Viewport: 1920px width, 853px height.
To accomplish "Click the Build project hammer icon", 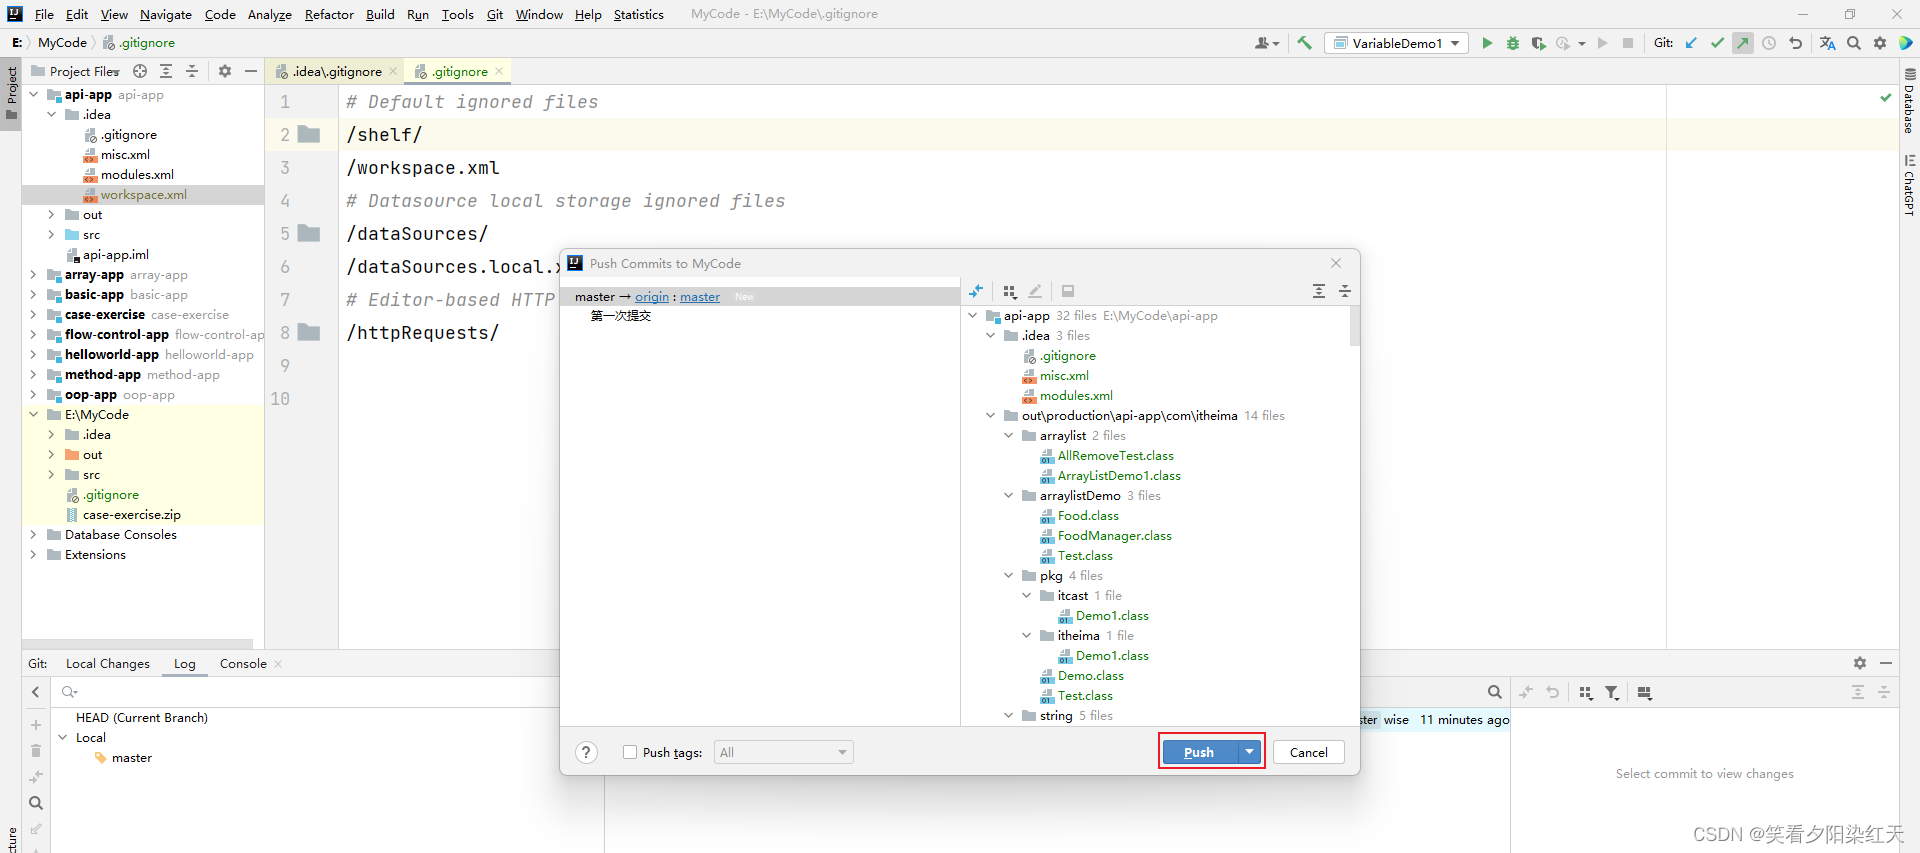I will click(1304, 43).
